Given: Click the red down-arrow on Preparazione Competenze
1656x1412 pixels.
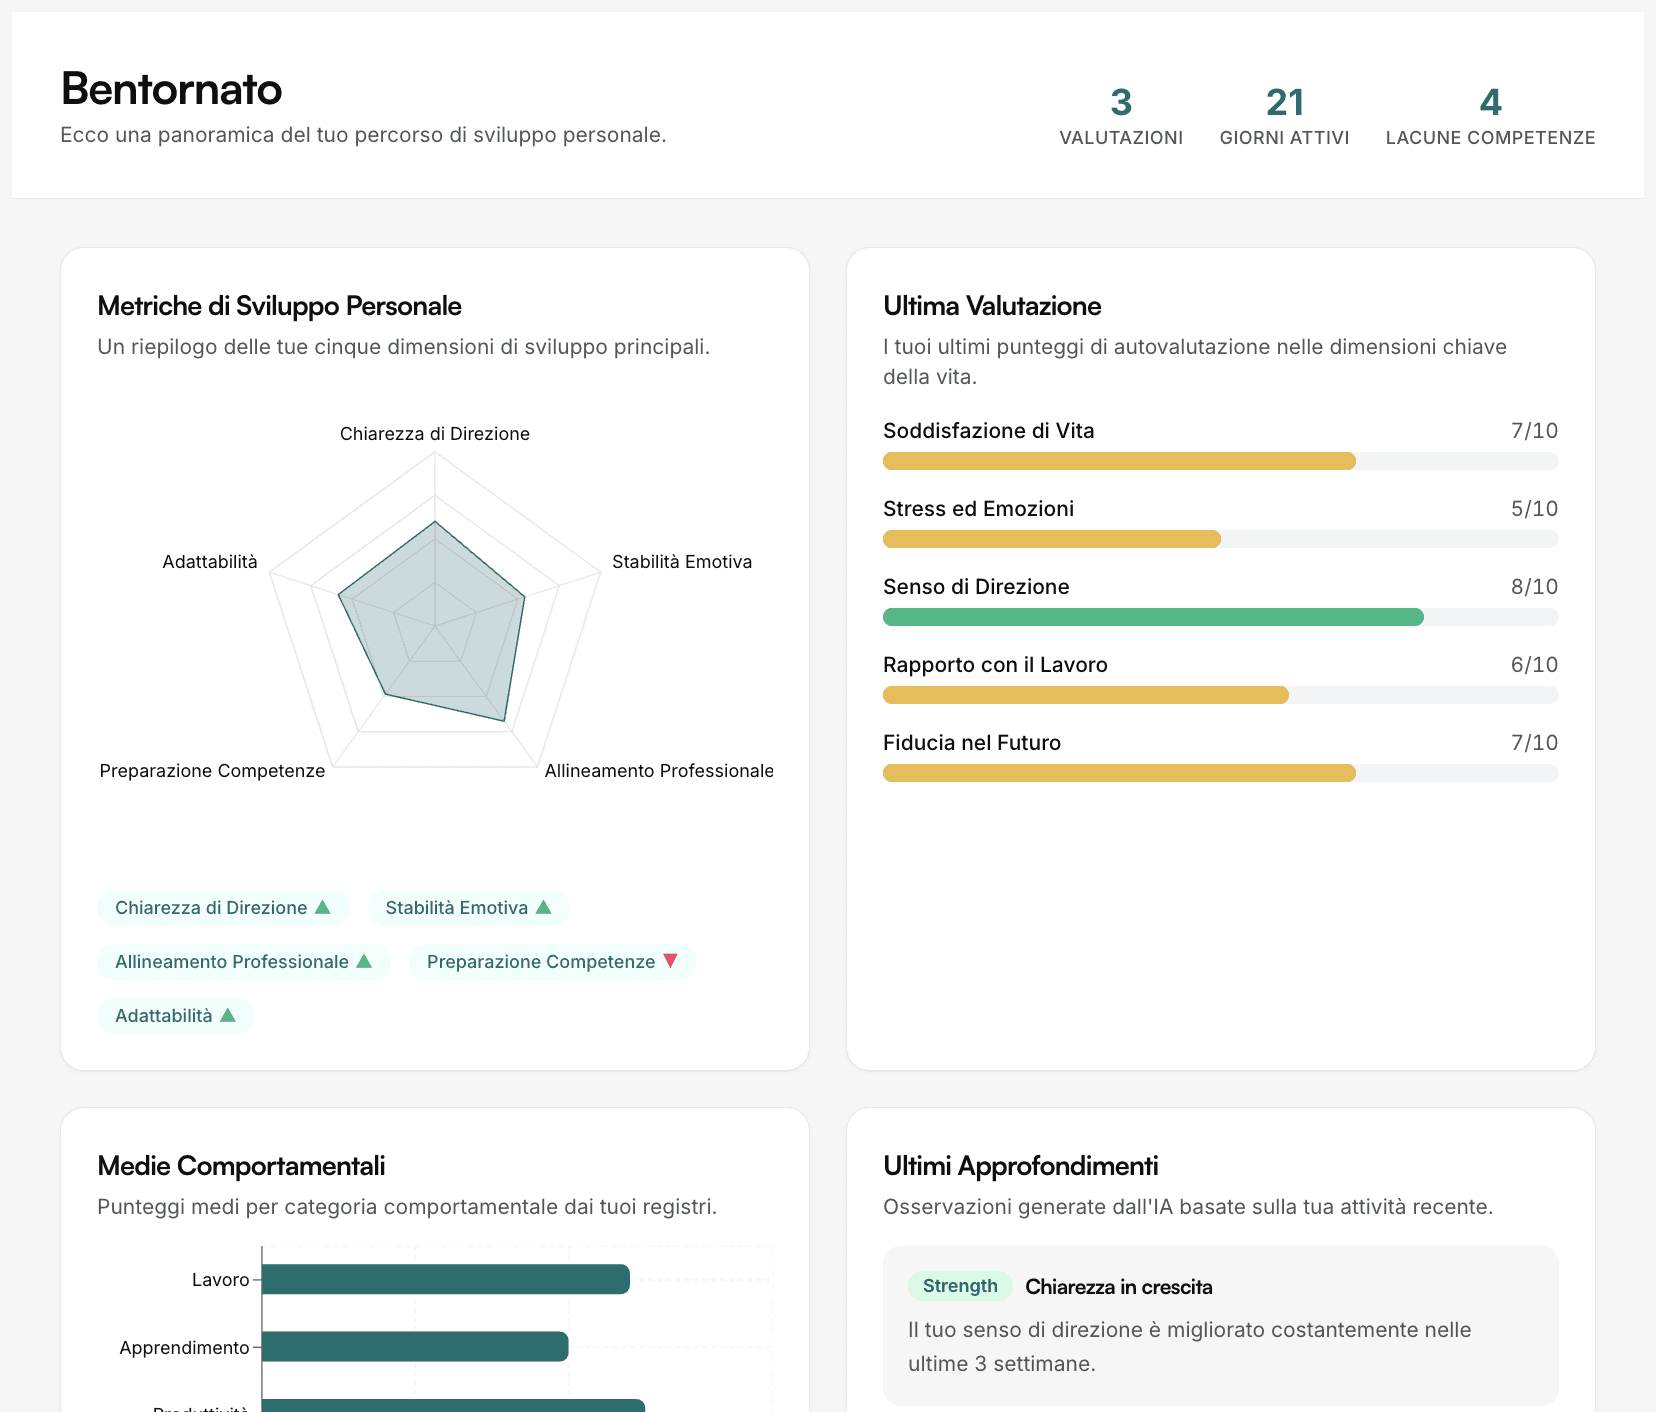Looking at the screenshot, I should 669,961.
